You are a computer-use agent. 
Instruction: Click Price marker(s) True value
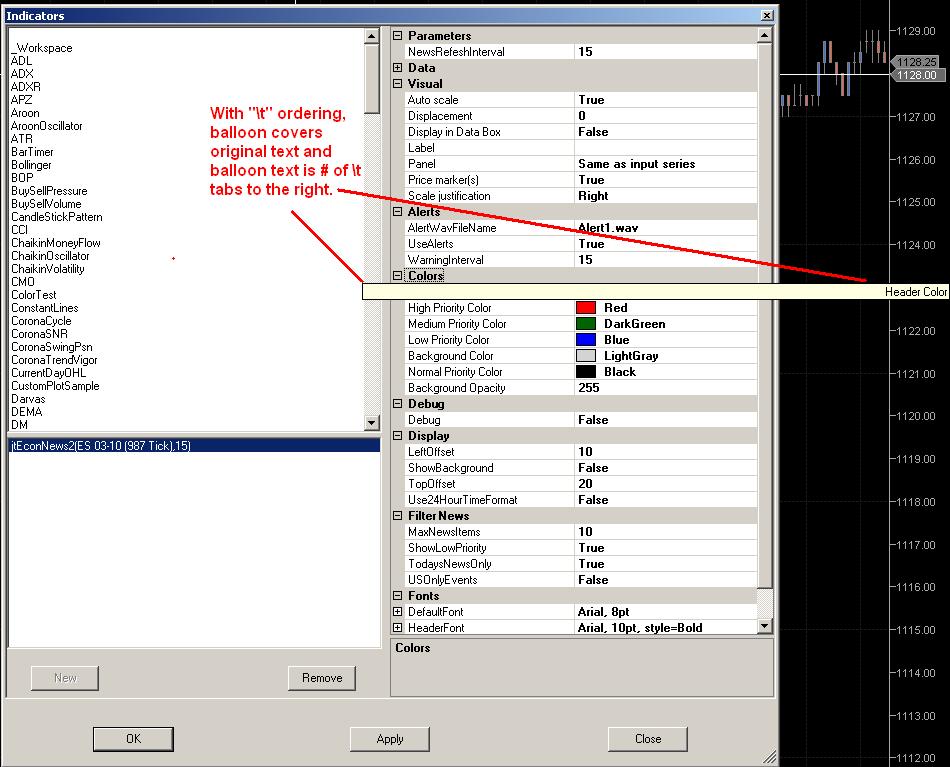[x=666, y=180]
